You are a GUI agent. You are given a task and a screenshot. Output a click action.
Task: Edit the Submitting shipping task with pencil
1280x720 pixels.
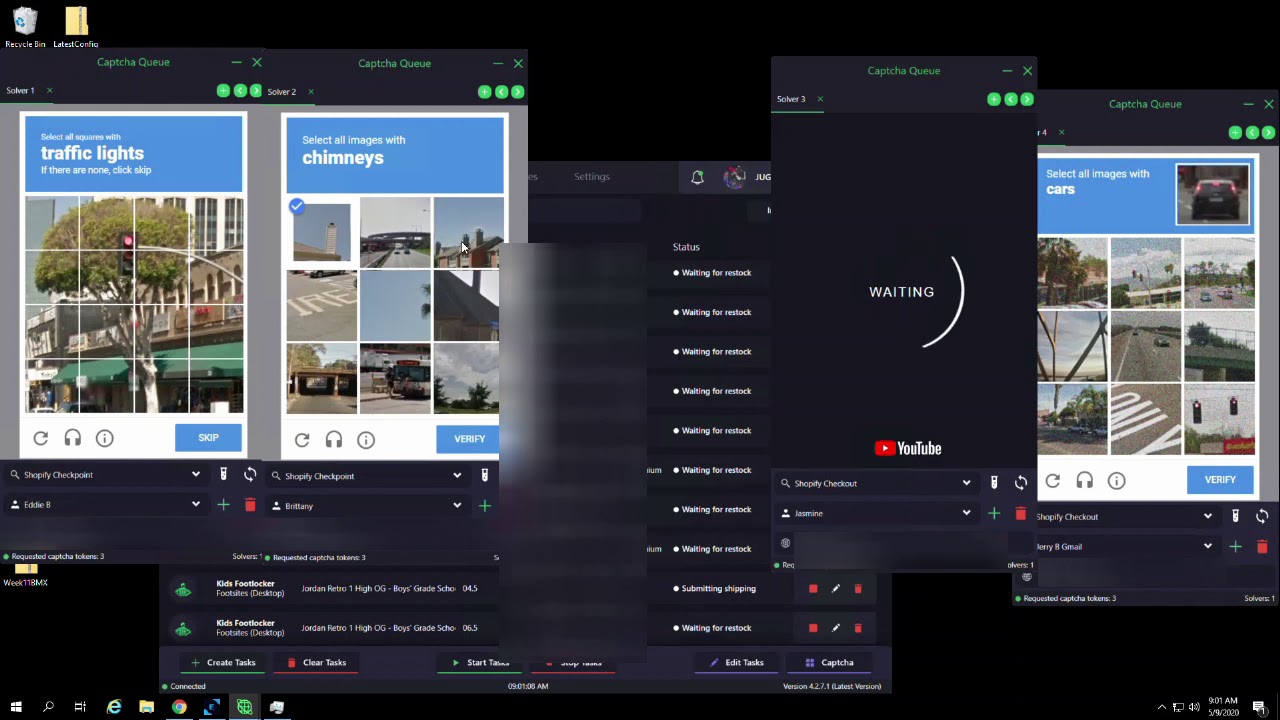(836, 589)
